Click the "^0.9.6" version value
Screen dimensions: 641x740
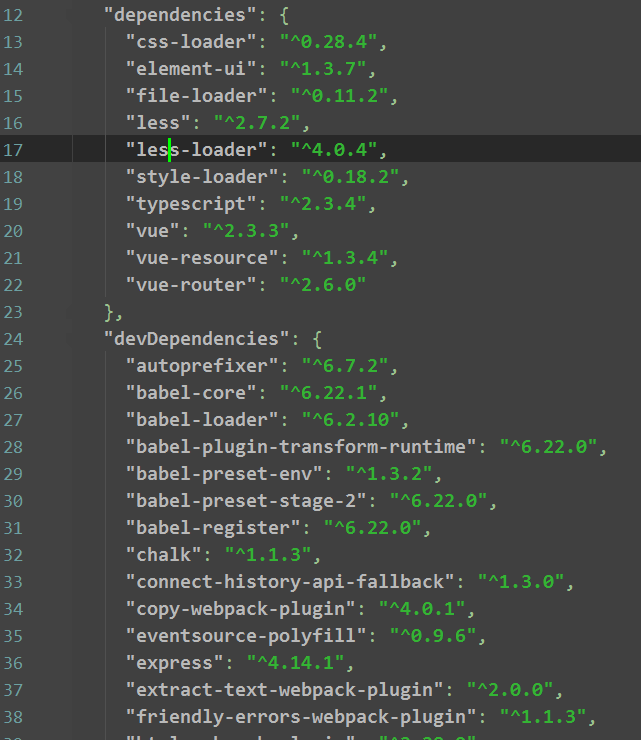tap(433, 636)
